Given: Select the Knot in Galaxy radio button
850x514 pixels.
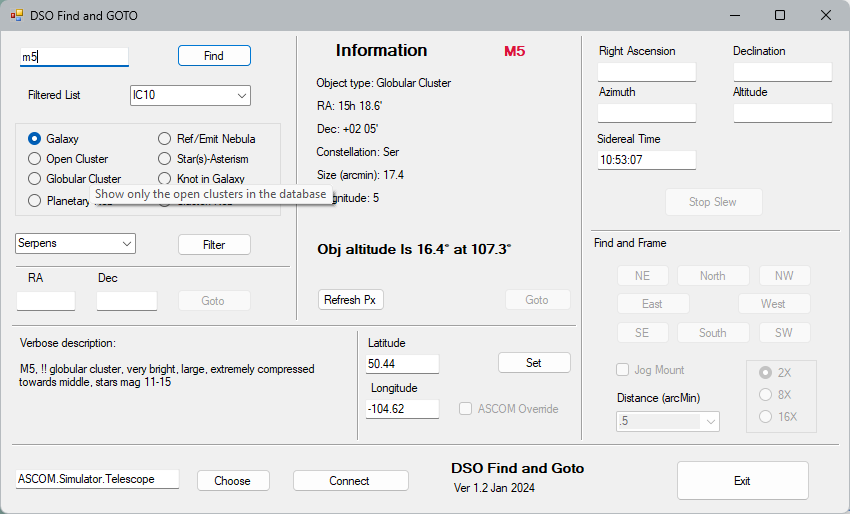Looking at the screenshot, I should click(164, 179).
